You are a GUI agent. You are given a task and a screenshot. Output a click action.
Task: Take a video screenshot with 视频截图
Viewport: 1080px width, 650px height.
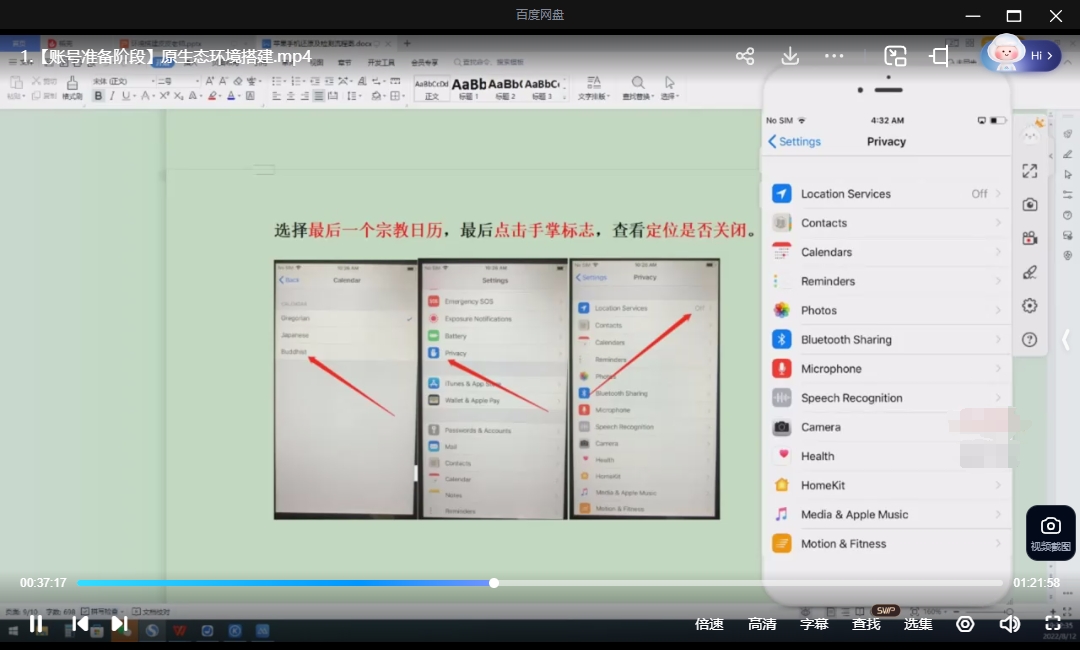[x=1050, y=534]
